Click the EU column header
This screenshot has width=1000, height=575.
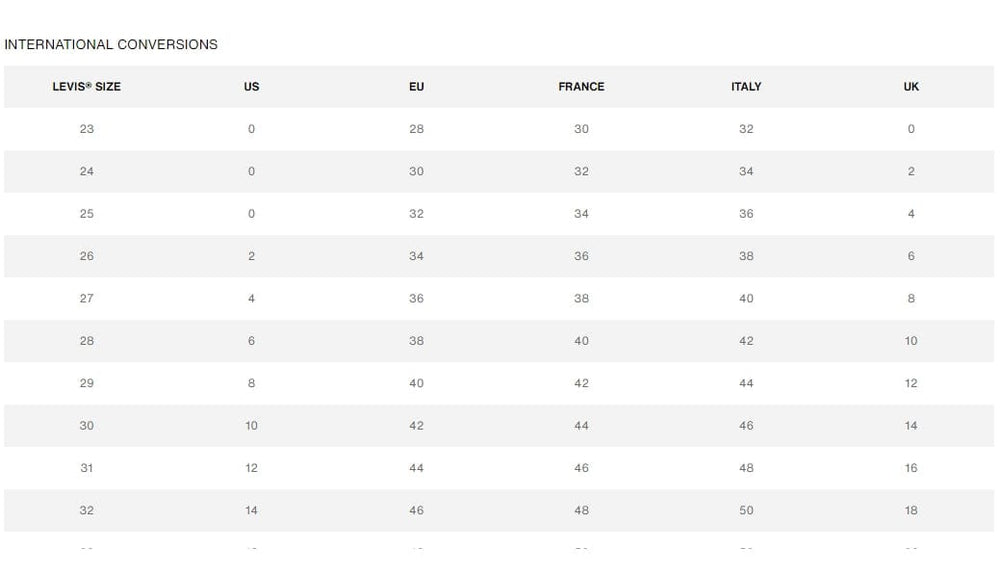[416, 87]
